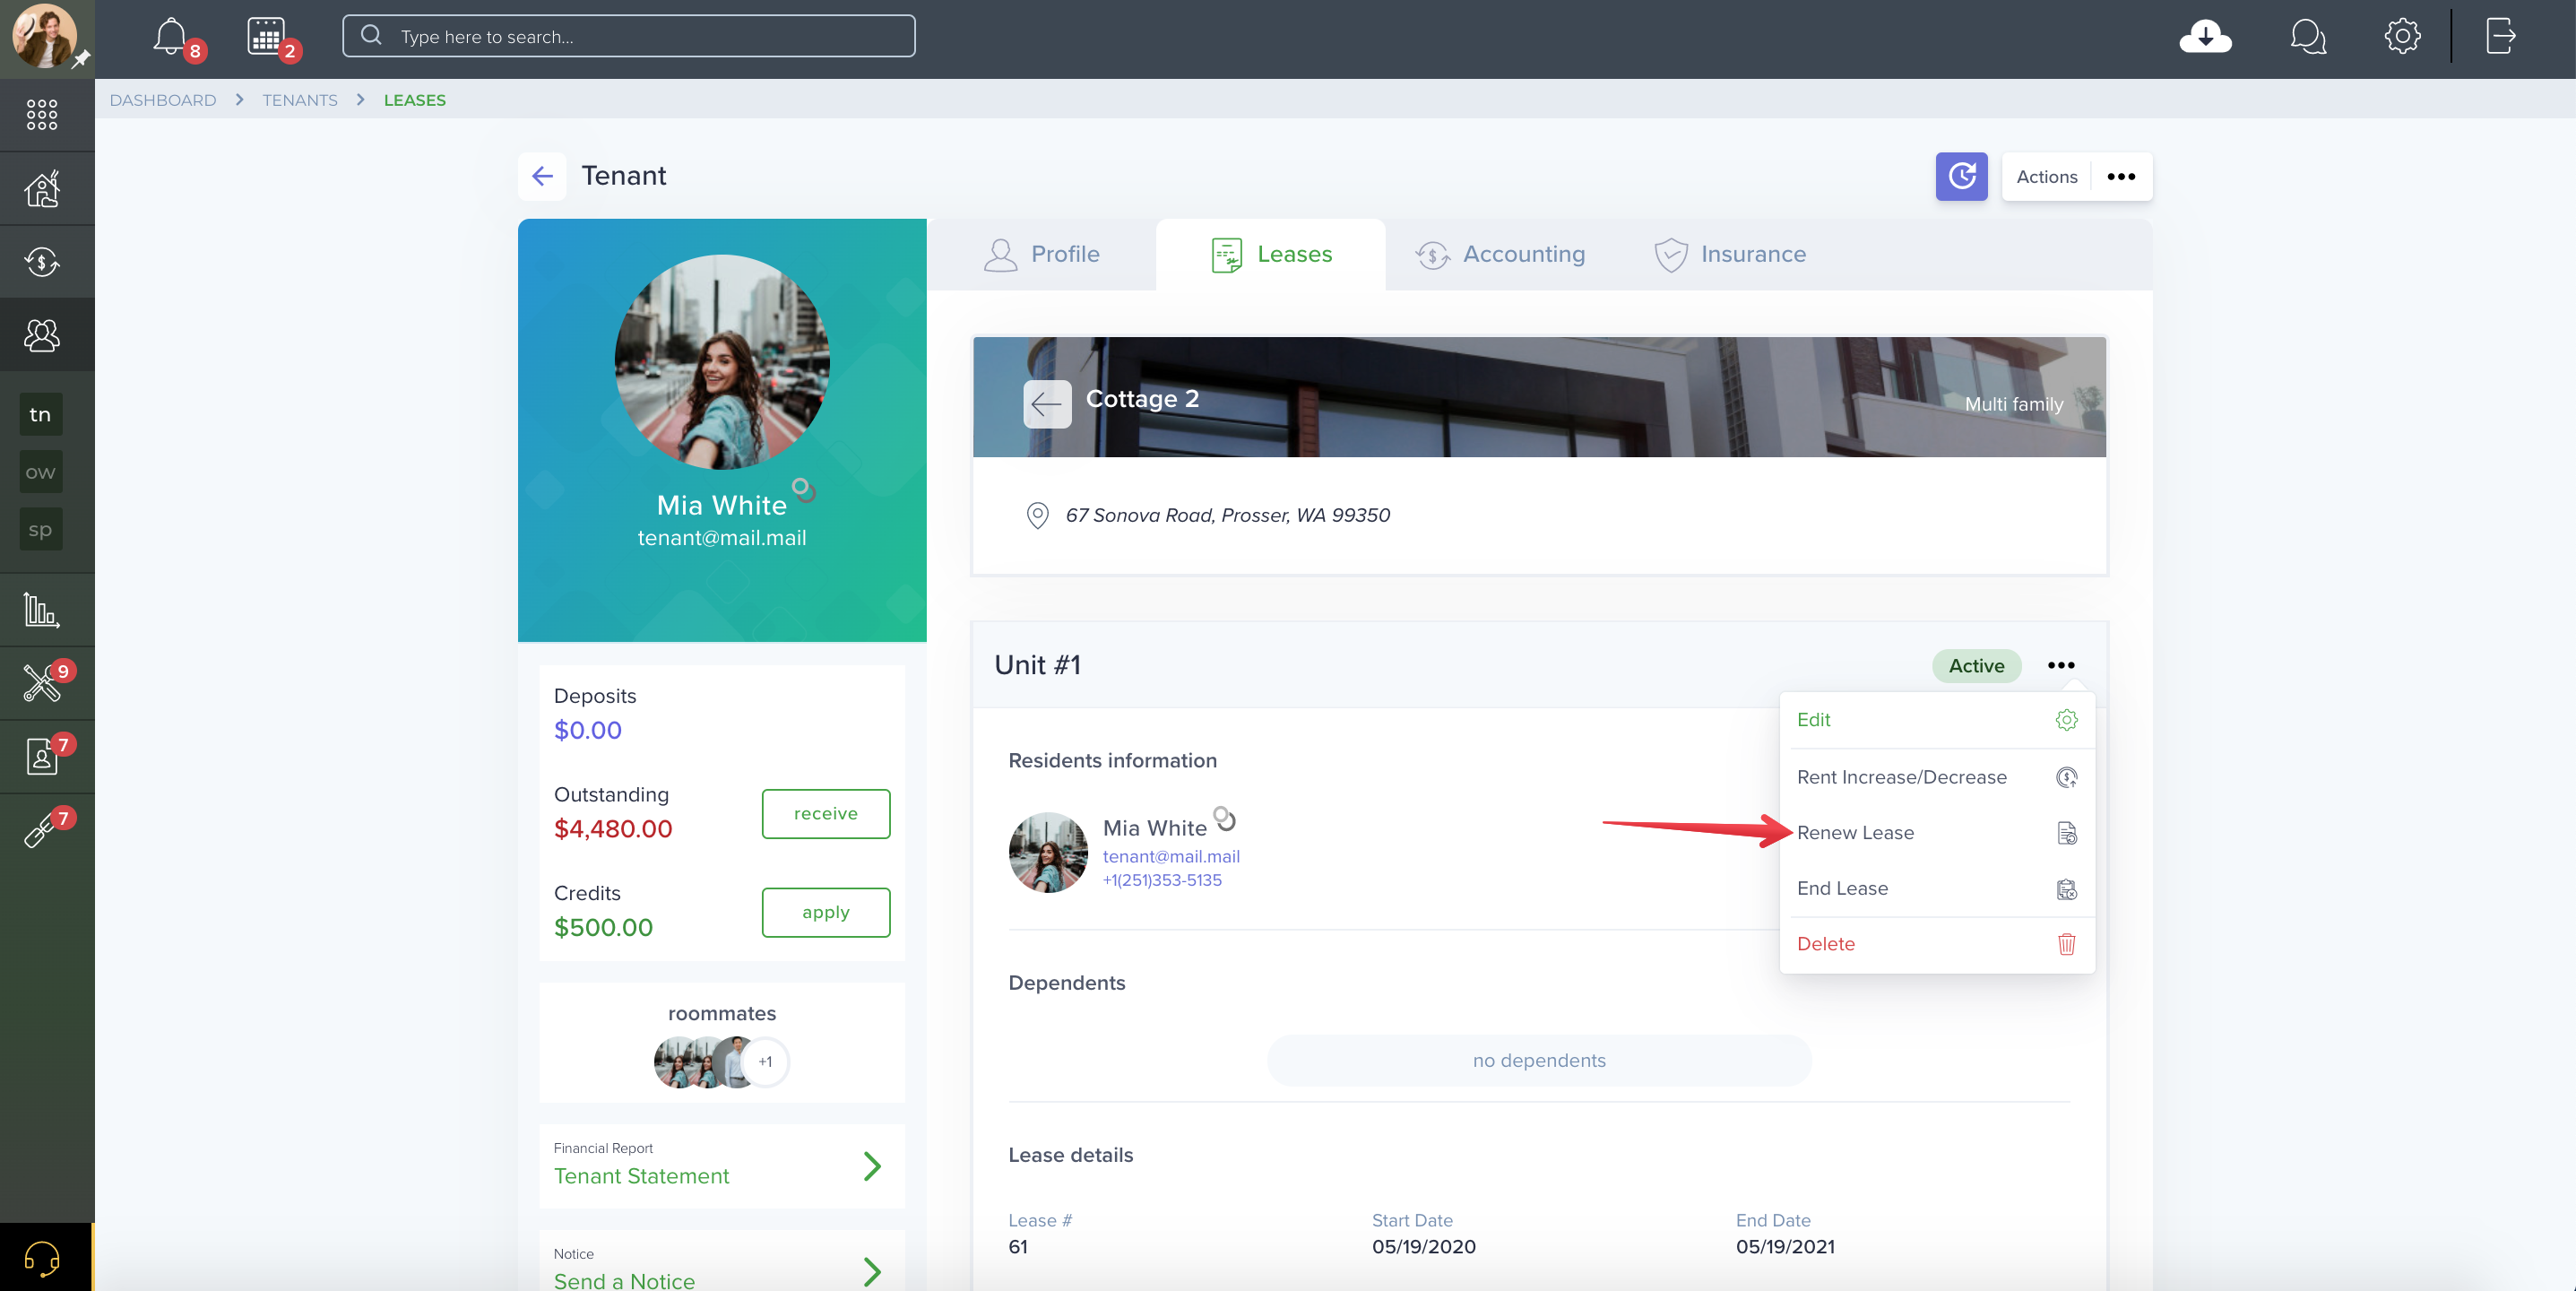
Task: Click the Renew Lease document icon
Action: (2066, 833)
